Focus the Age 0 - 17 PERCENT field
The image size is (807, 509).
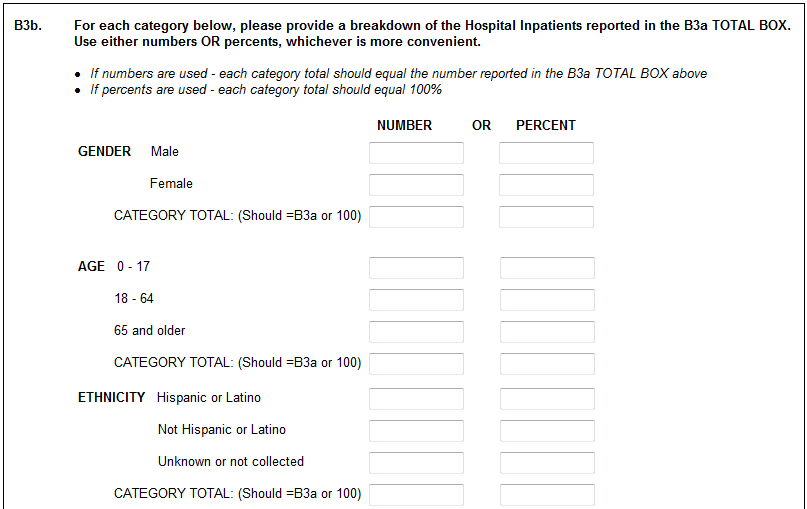click(547, 268)
